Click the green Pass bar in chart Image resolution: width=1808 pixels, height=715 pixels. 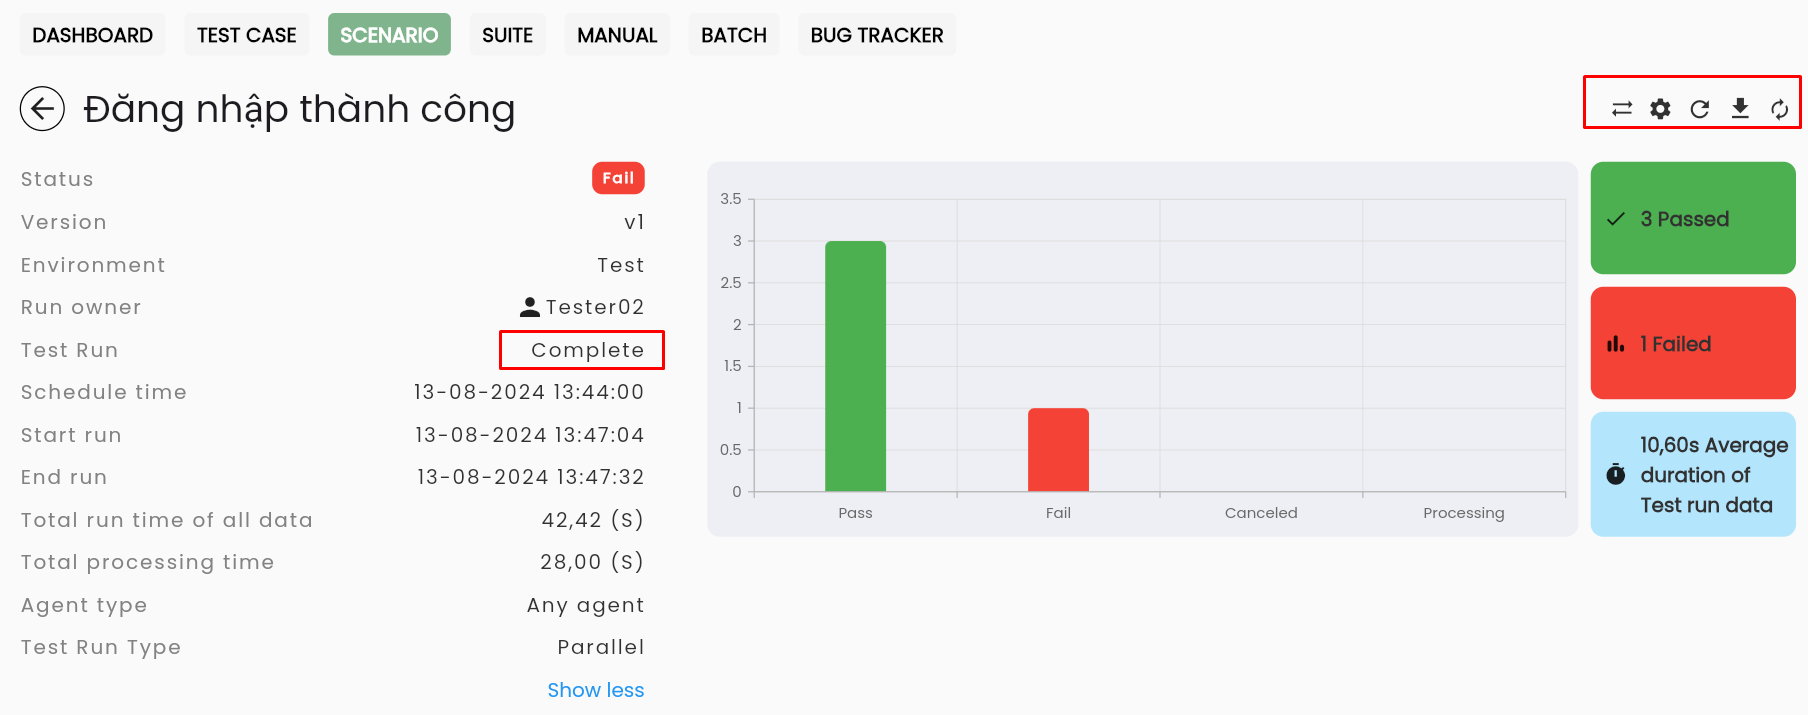coord(855,366)
